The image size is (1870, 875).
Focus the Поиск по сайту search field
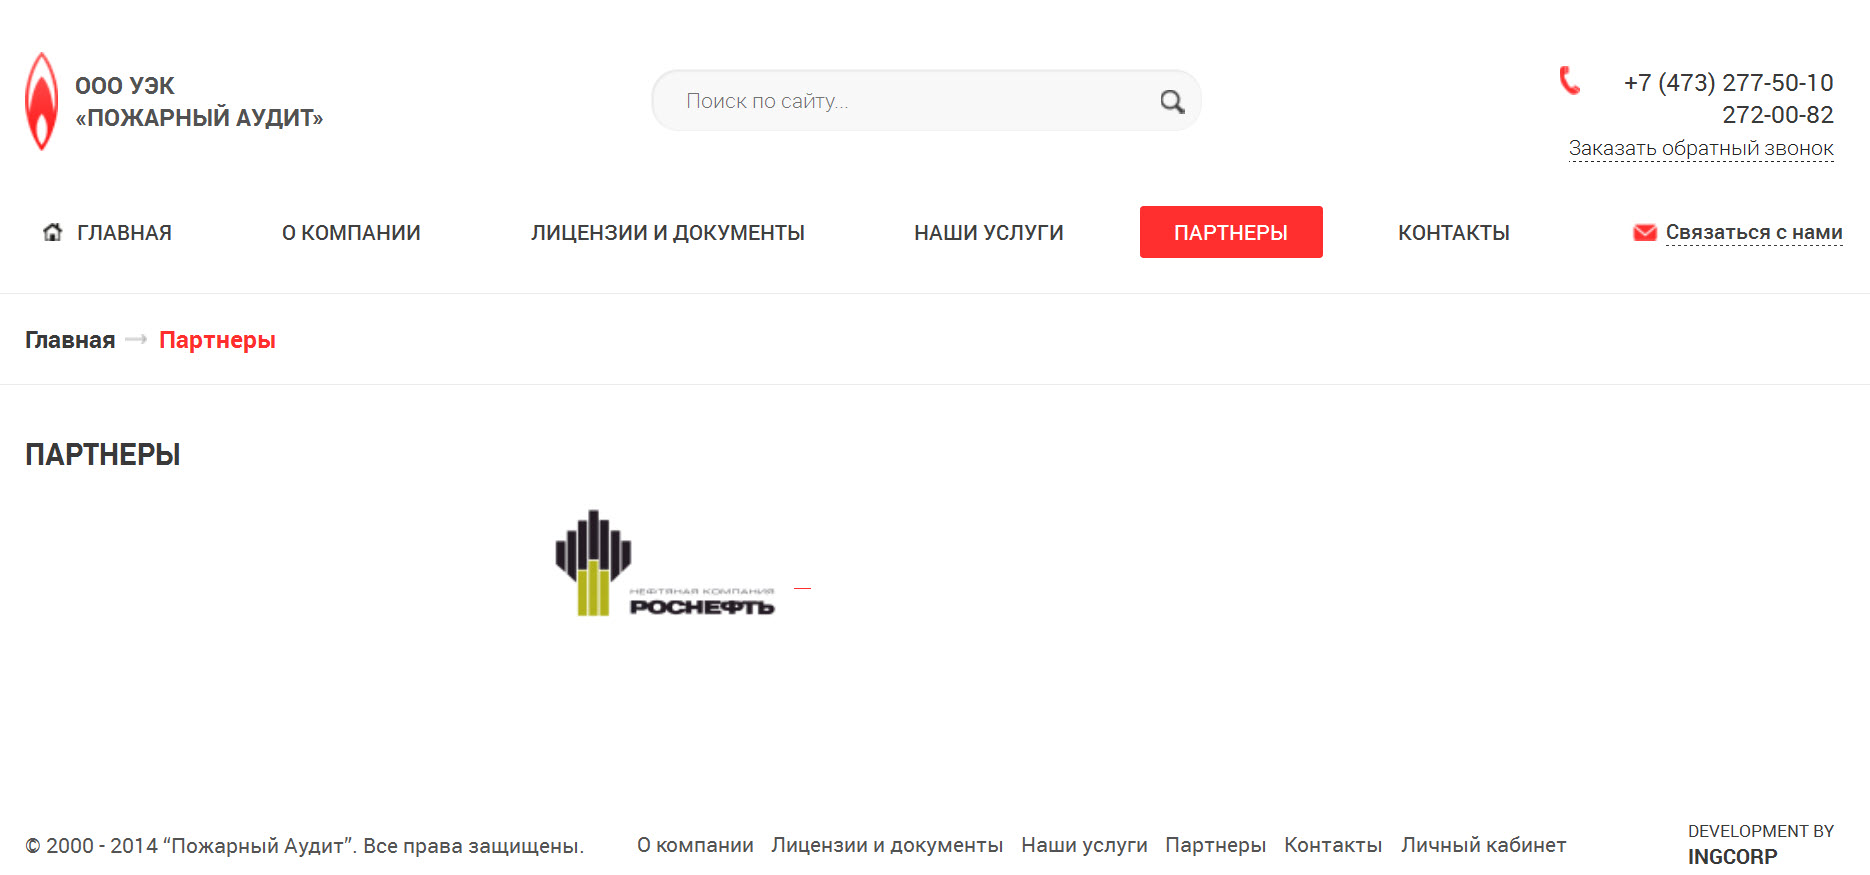point(926,100)
